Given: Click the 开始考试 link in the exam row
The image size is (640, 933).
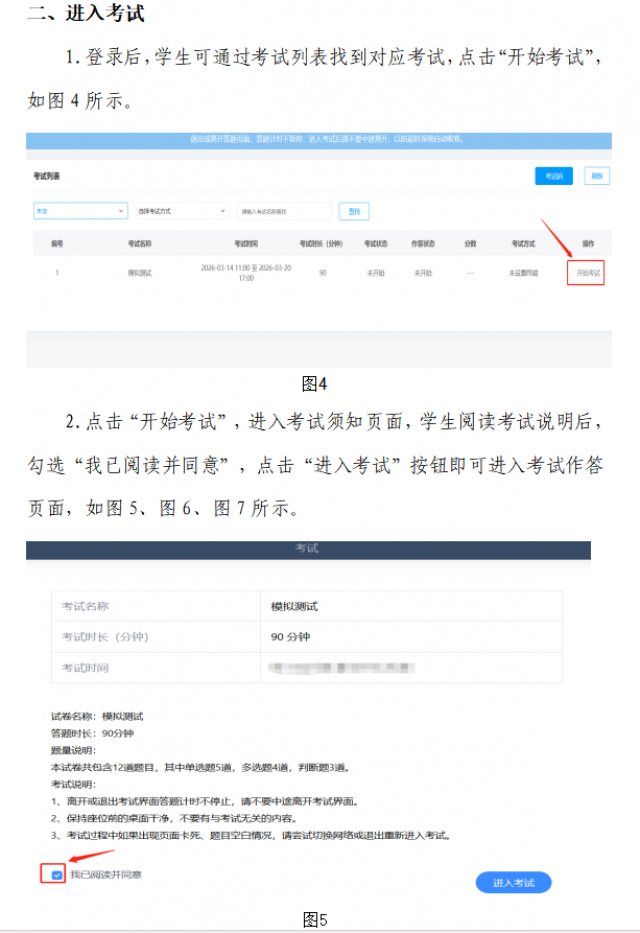Looking at the screenshot, I should [x=586, y=272].
